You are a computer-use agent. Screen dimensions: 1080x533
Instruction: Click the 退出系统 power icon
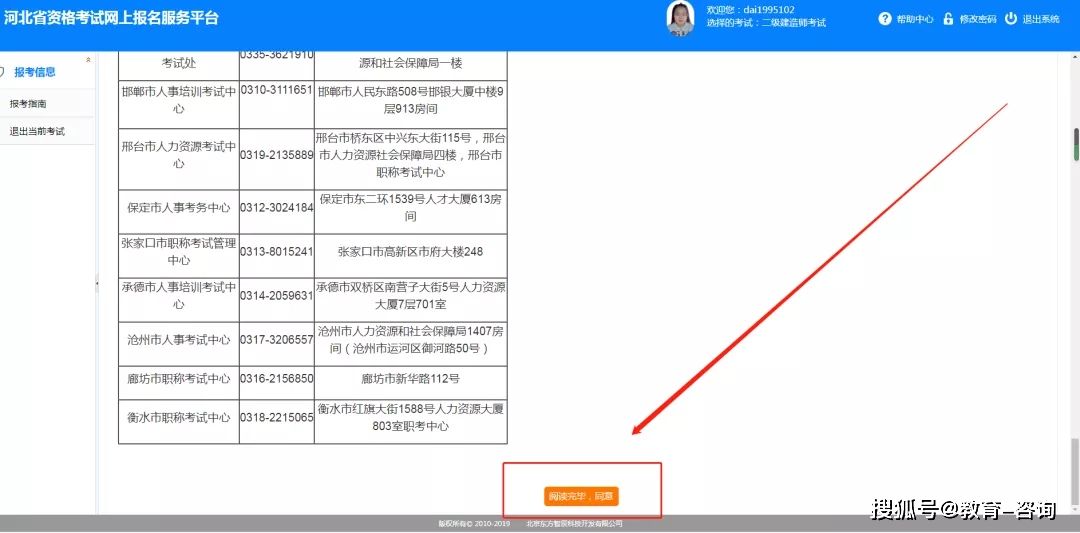pyautogui.click(x=1011, y=19)
